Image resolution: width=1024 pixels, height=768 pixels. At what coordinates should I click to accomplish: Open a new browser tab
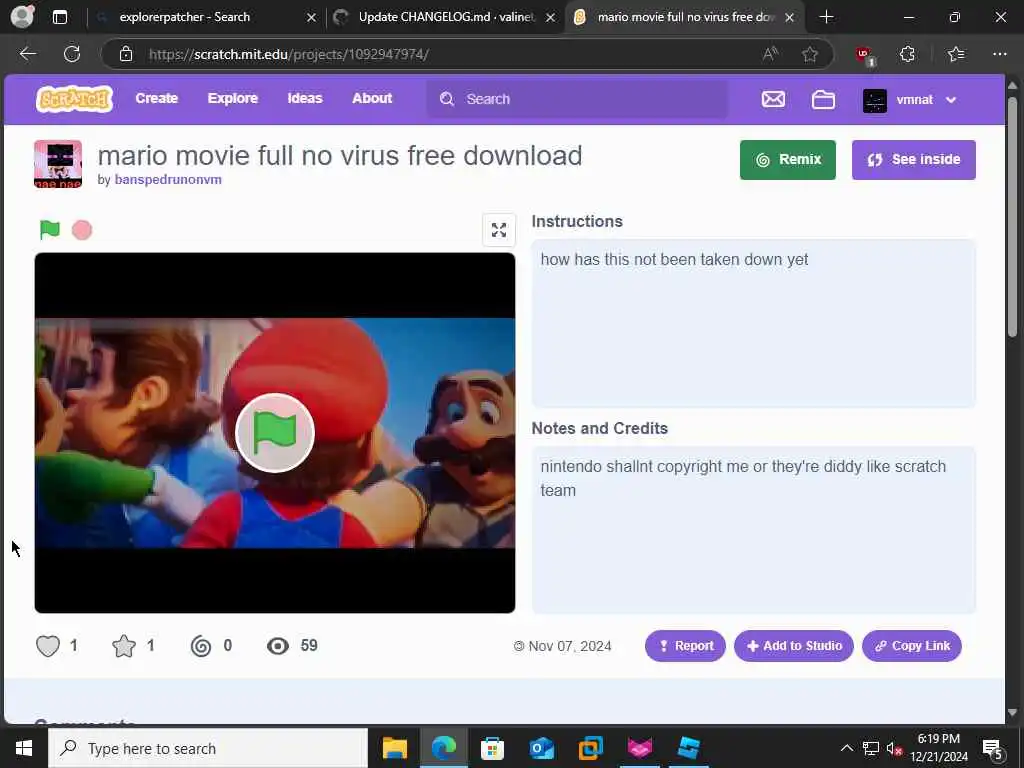[826, 17]
